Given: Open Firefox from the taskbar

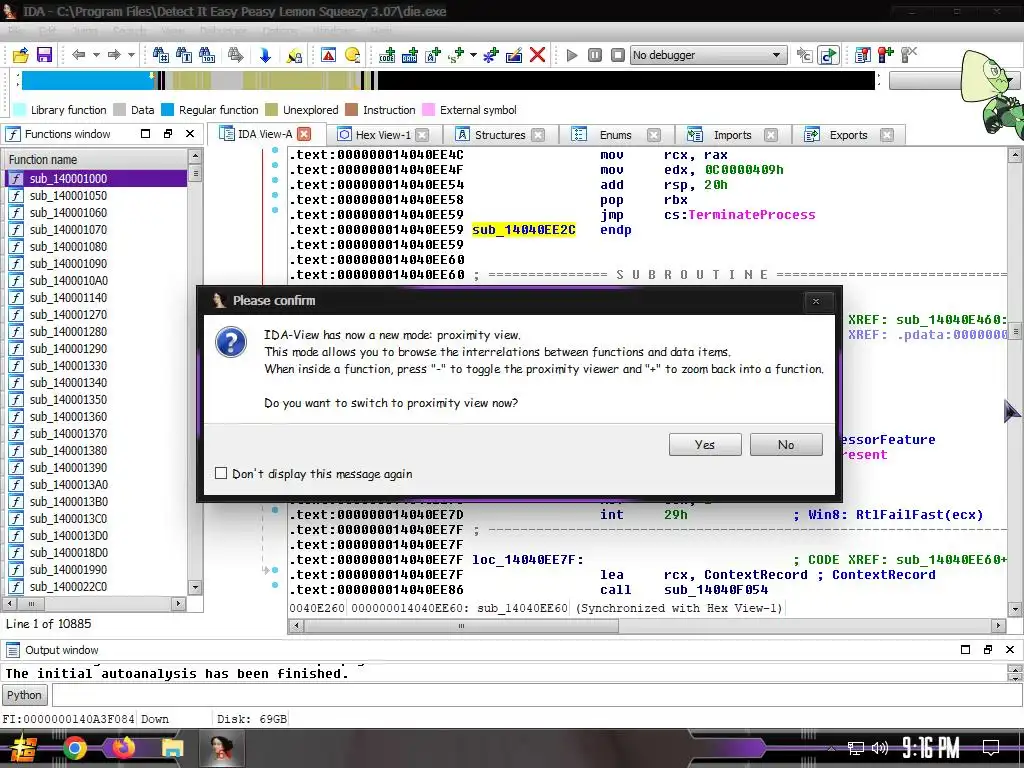Looking at the screenshot, I should click(x=123, y=748).
